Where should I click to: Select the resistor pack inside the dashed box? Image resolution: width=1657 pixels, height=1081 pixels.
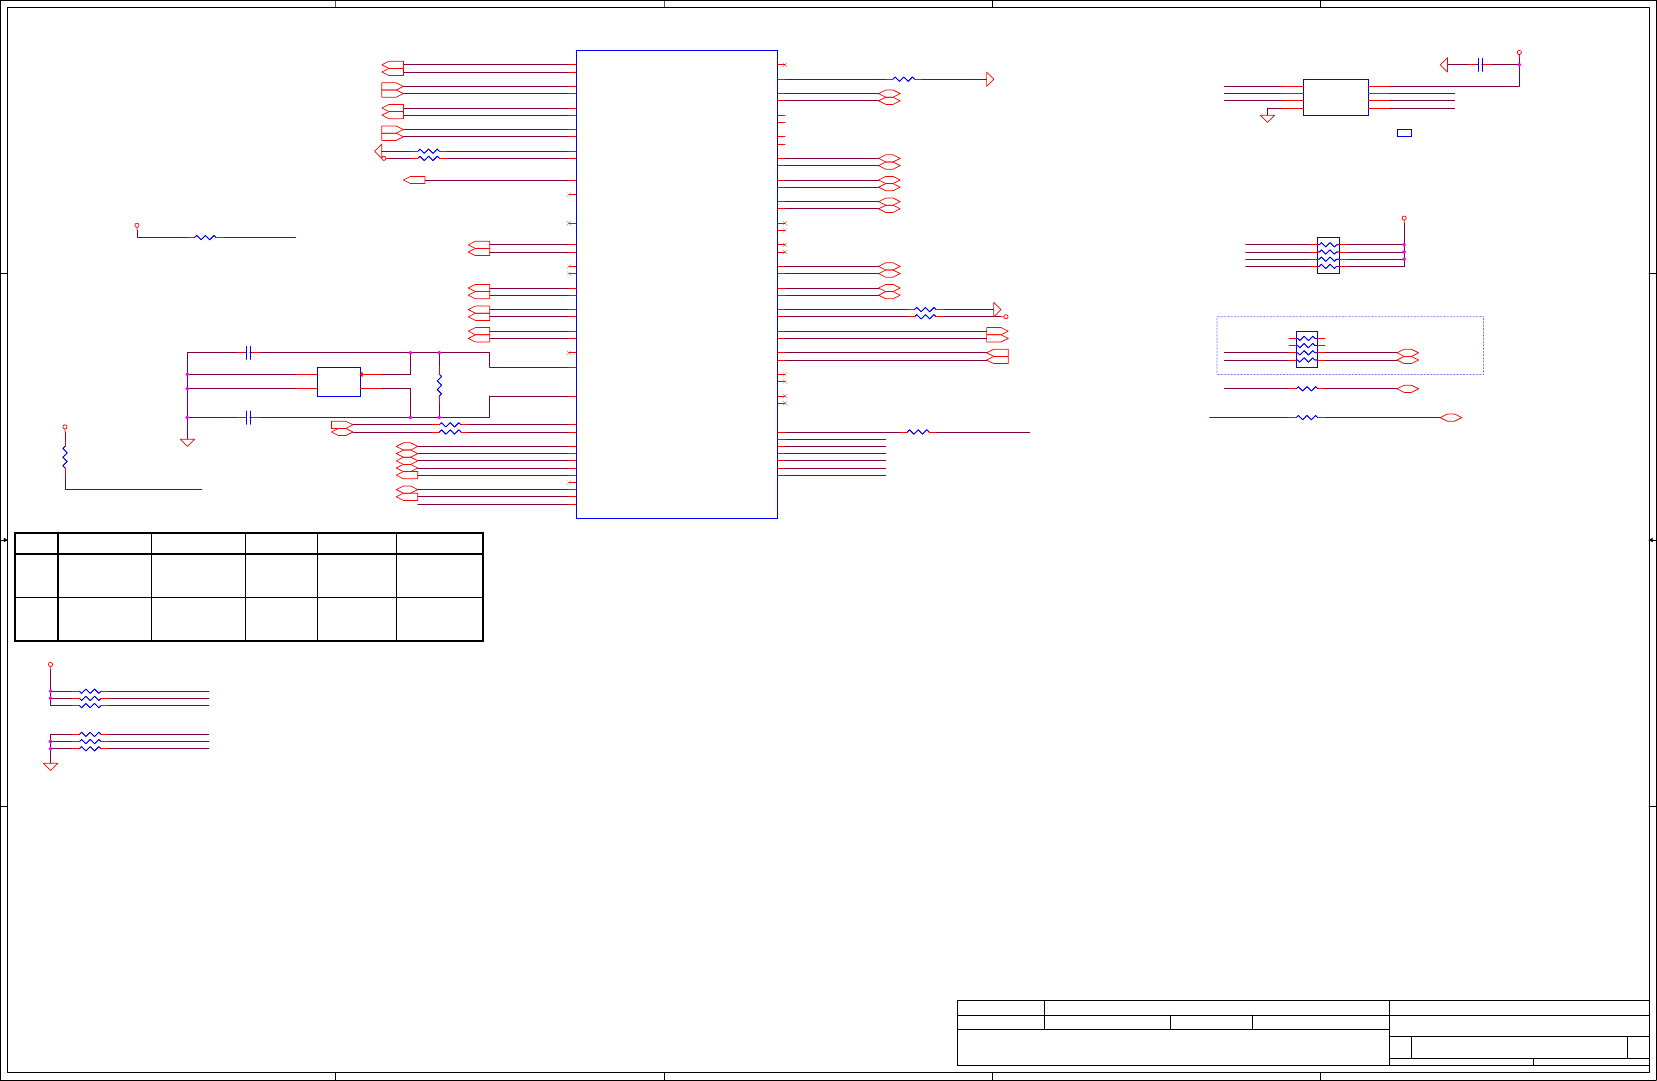[x=1307, y=349]
